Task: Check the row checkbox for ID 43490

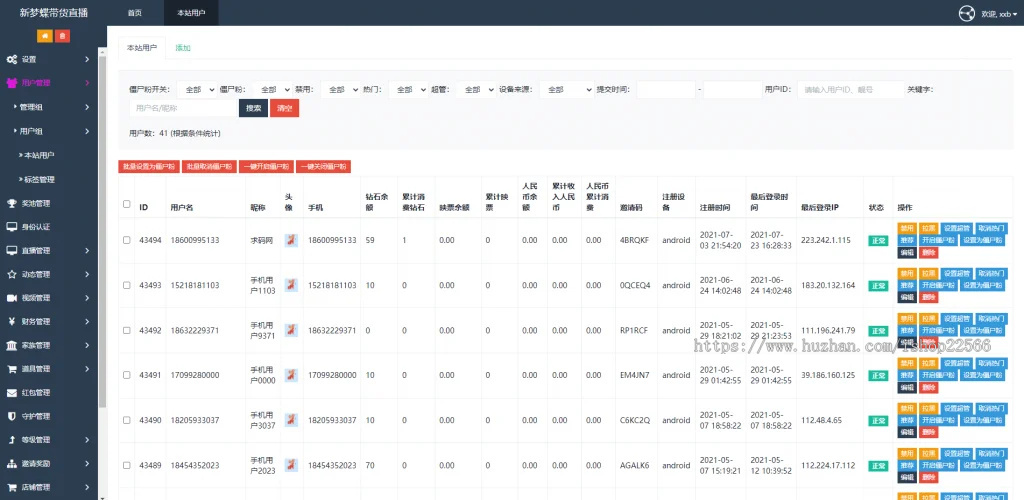Action: click(x=127, y=420)
